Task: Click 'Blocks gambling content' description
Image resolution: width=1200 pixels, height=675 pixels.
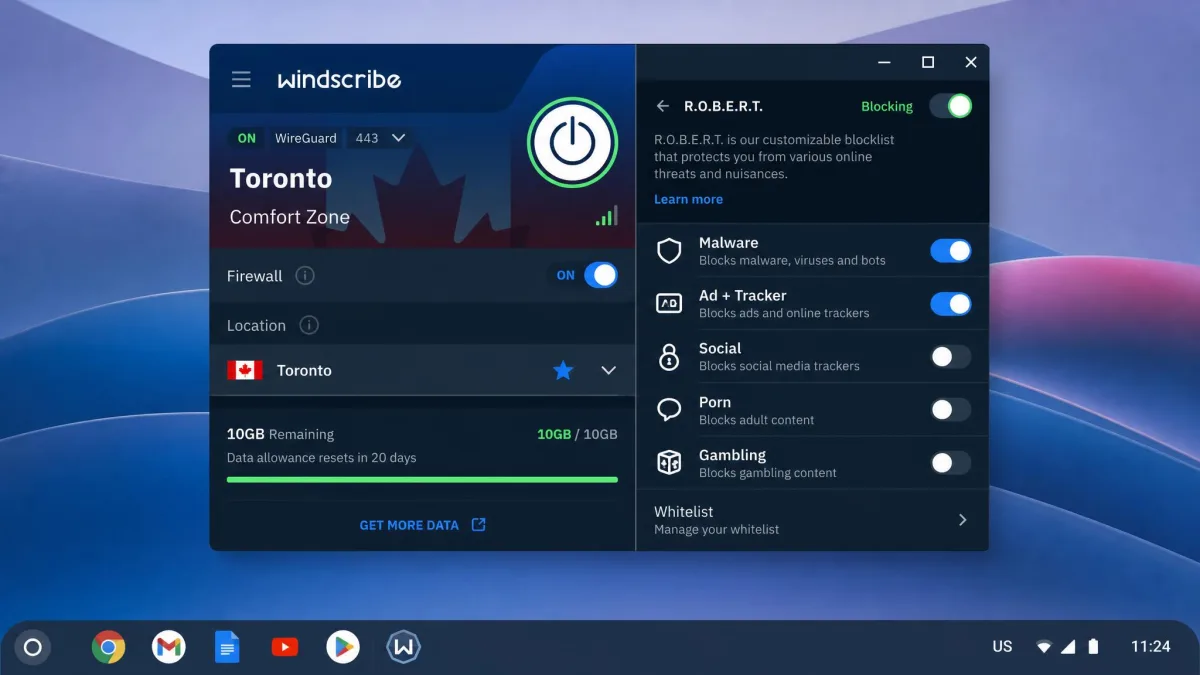Action: [x=768, y=473]
